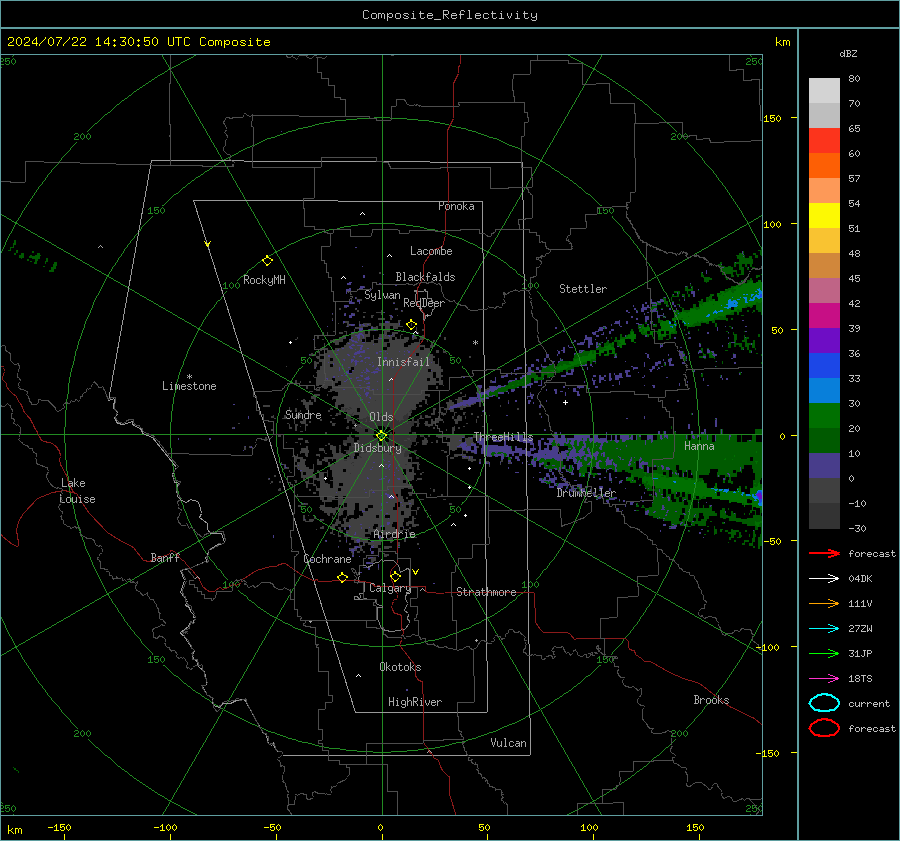Click the HighRiver city label
Image resolution: width=900 pixels, height=841 pixels.
415,703
